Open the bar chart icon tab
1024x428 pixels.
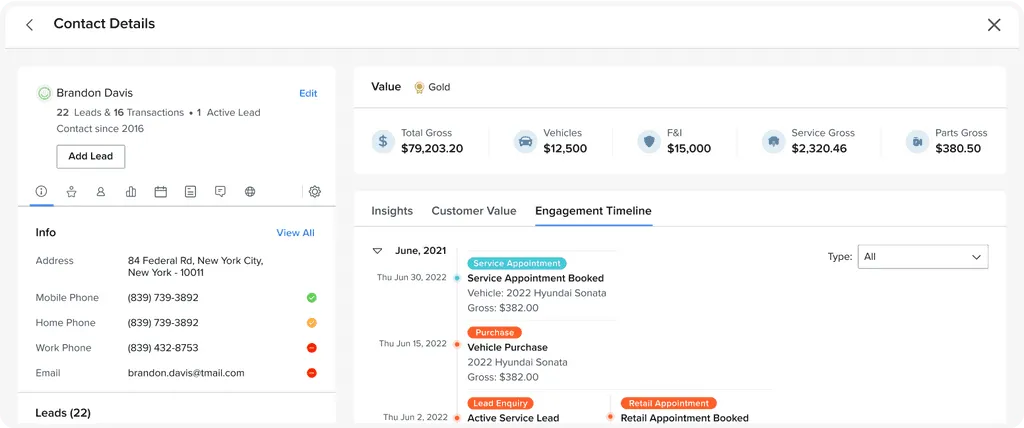tap(131, 191)
